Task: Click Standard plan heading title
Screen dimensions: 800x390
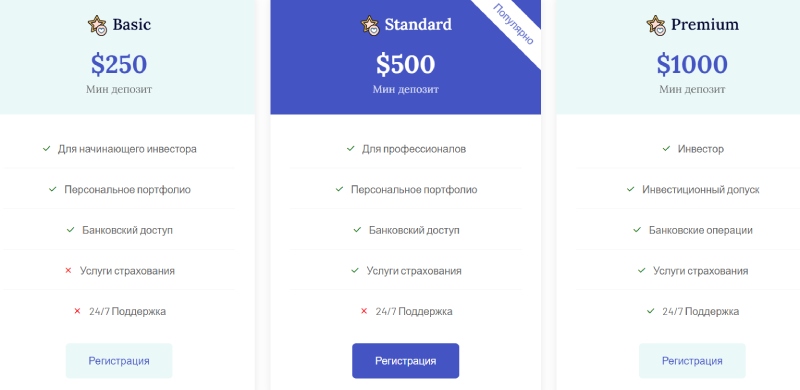Action: pos(418,25)
